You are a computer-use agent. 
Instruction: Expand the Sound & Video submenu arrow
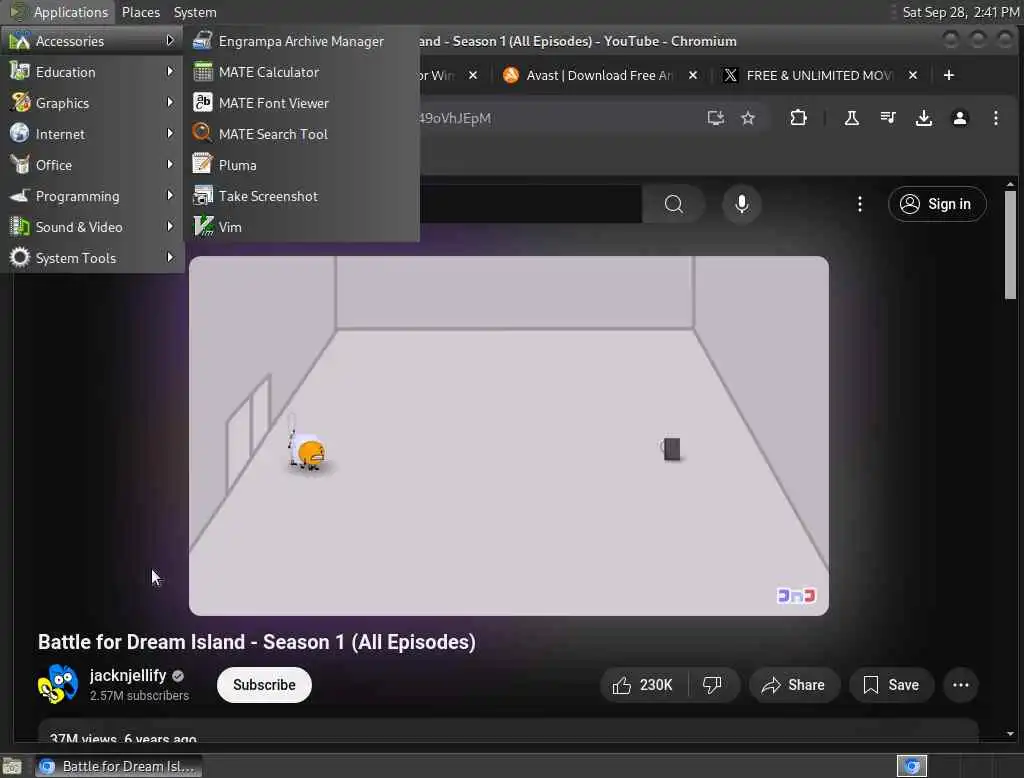click(170, 227)
